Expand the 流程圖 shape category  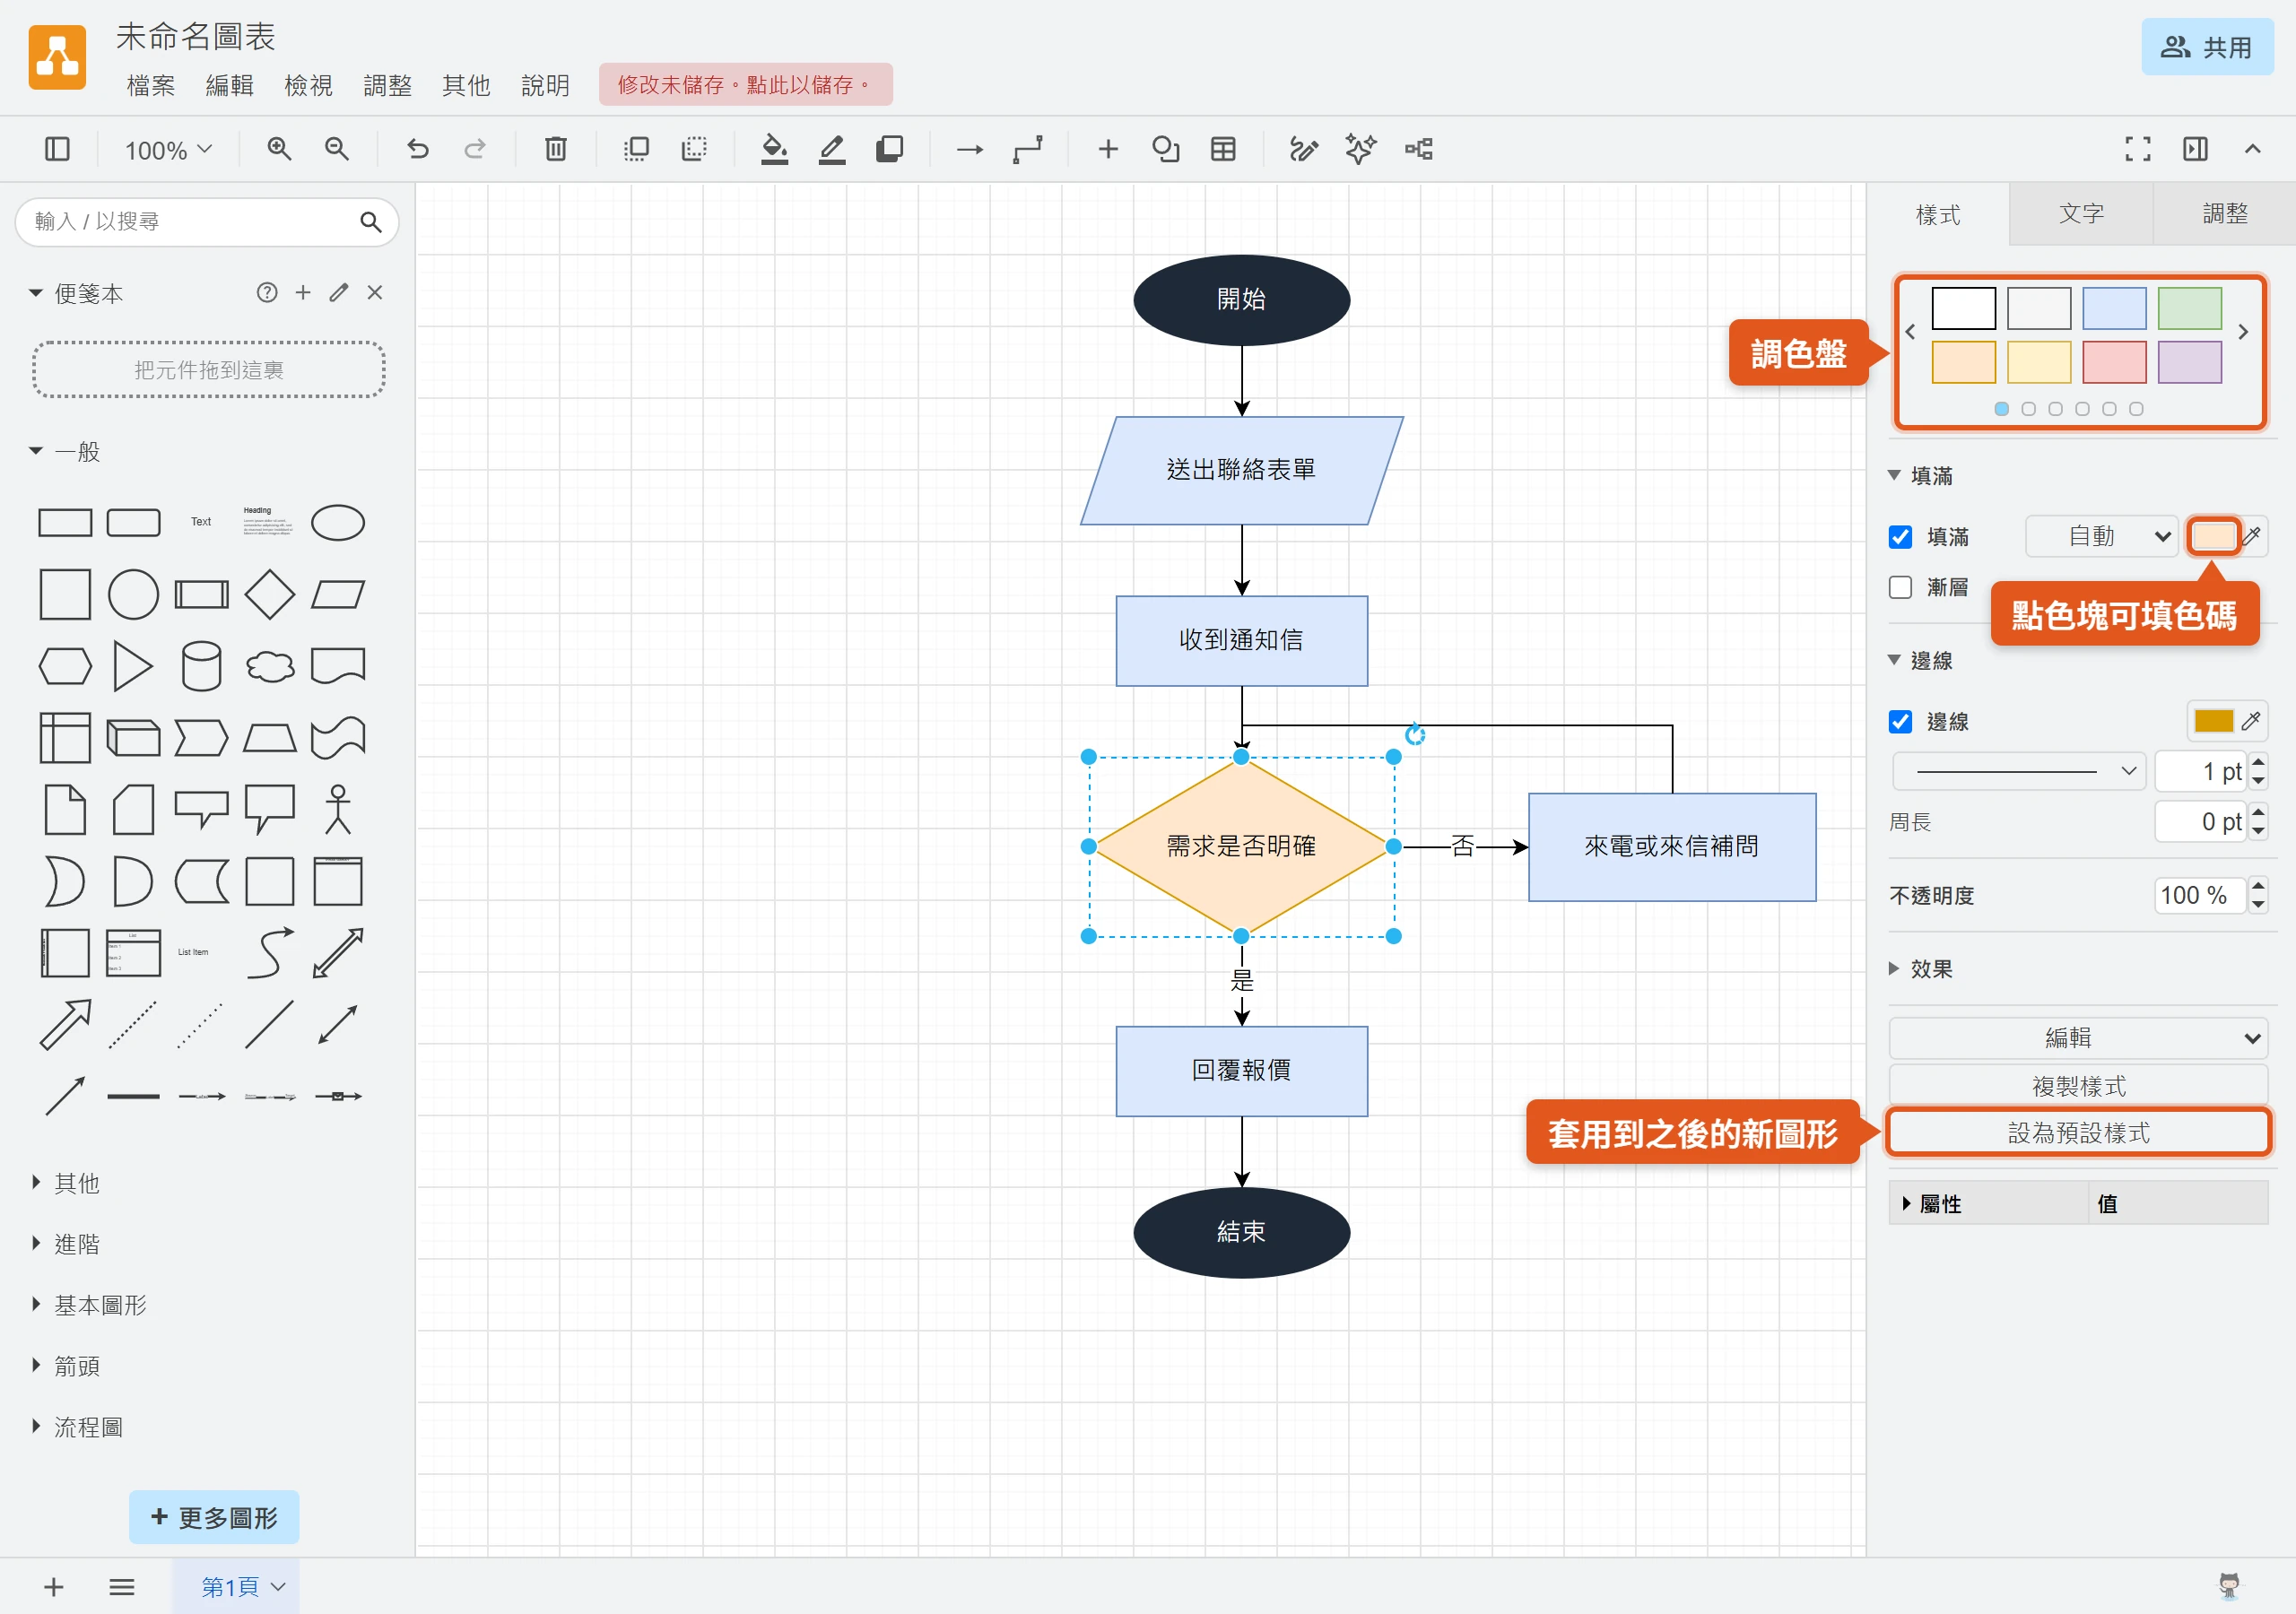click(x=88, y=1427)
